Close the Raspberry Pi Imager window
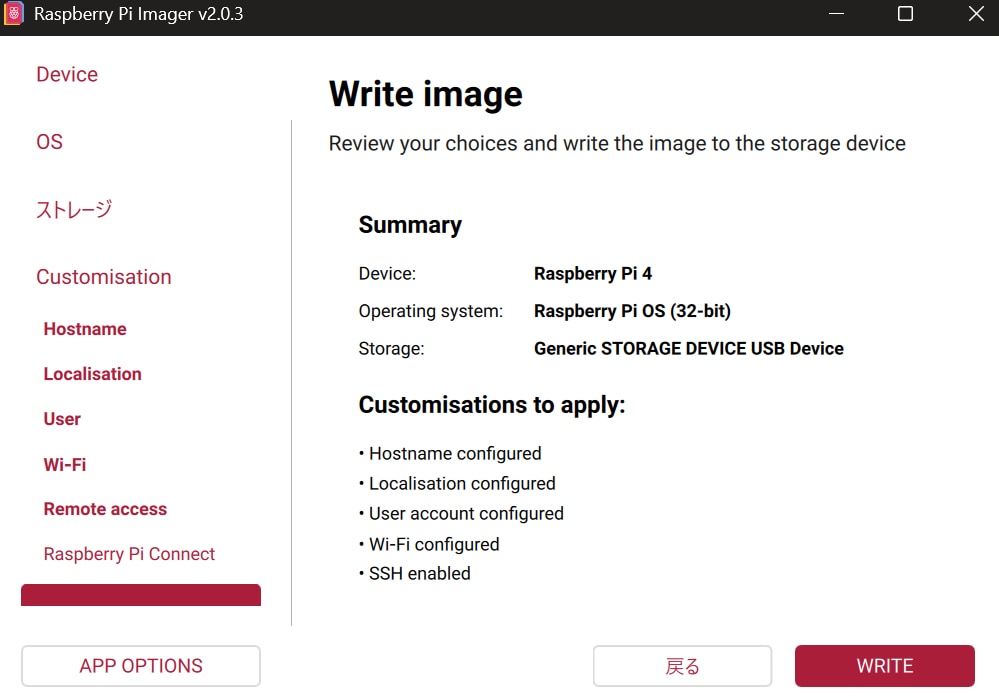Screen dimensions: 999x698 976,14
